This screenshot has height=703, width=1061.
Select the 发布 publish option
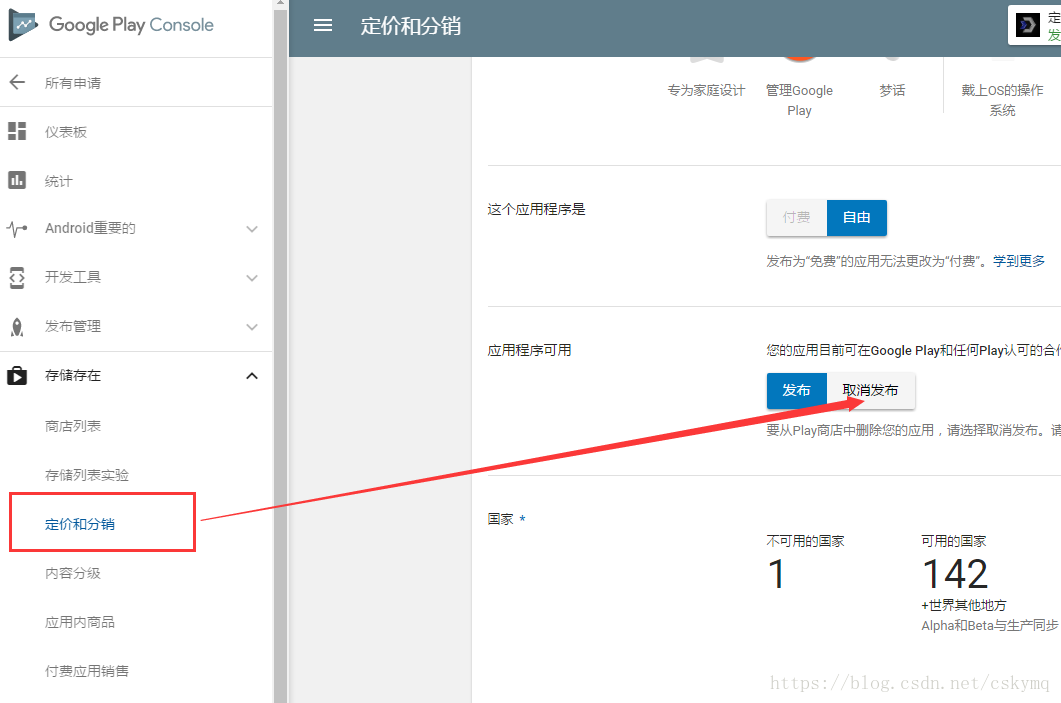(796, 390)
